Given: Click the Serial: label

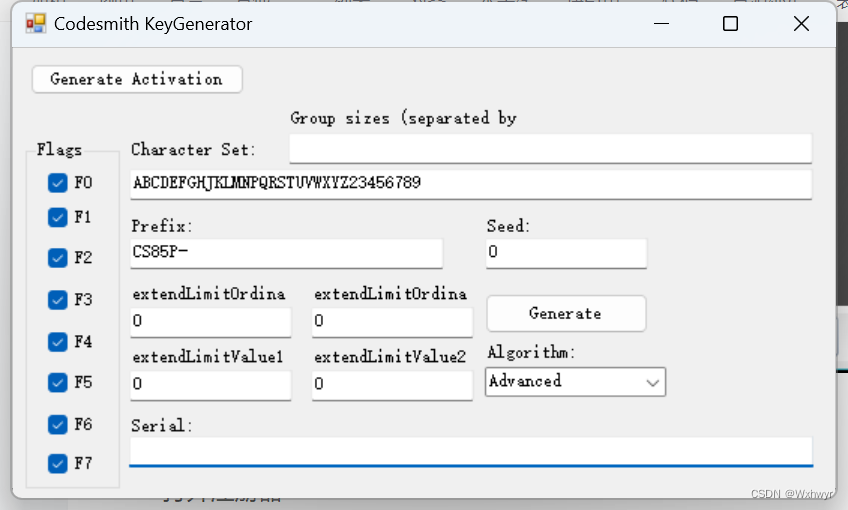Looking at the screenshot, I should [x=161, y=426].
